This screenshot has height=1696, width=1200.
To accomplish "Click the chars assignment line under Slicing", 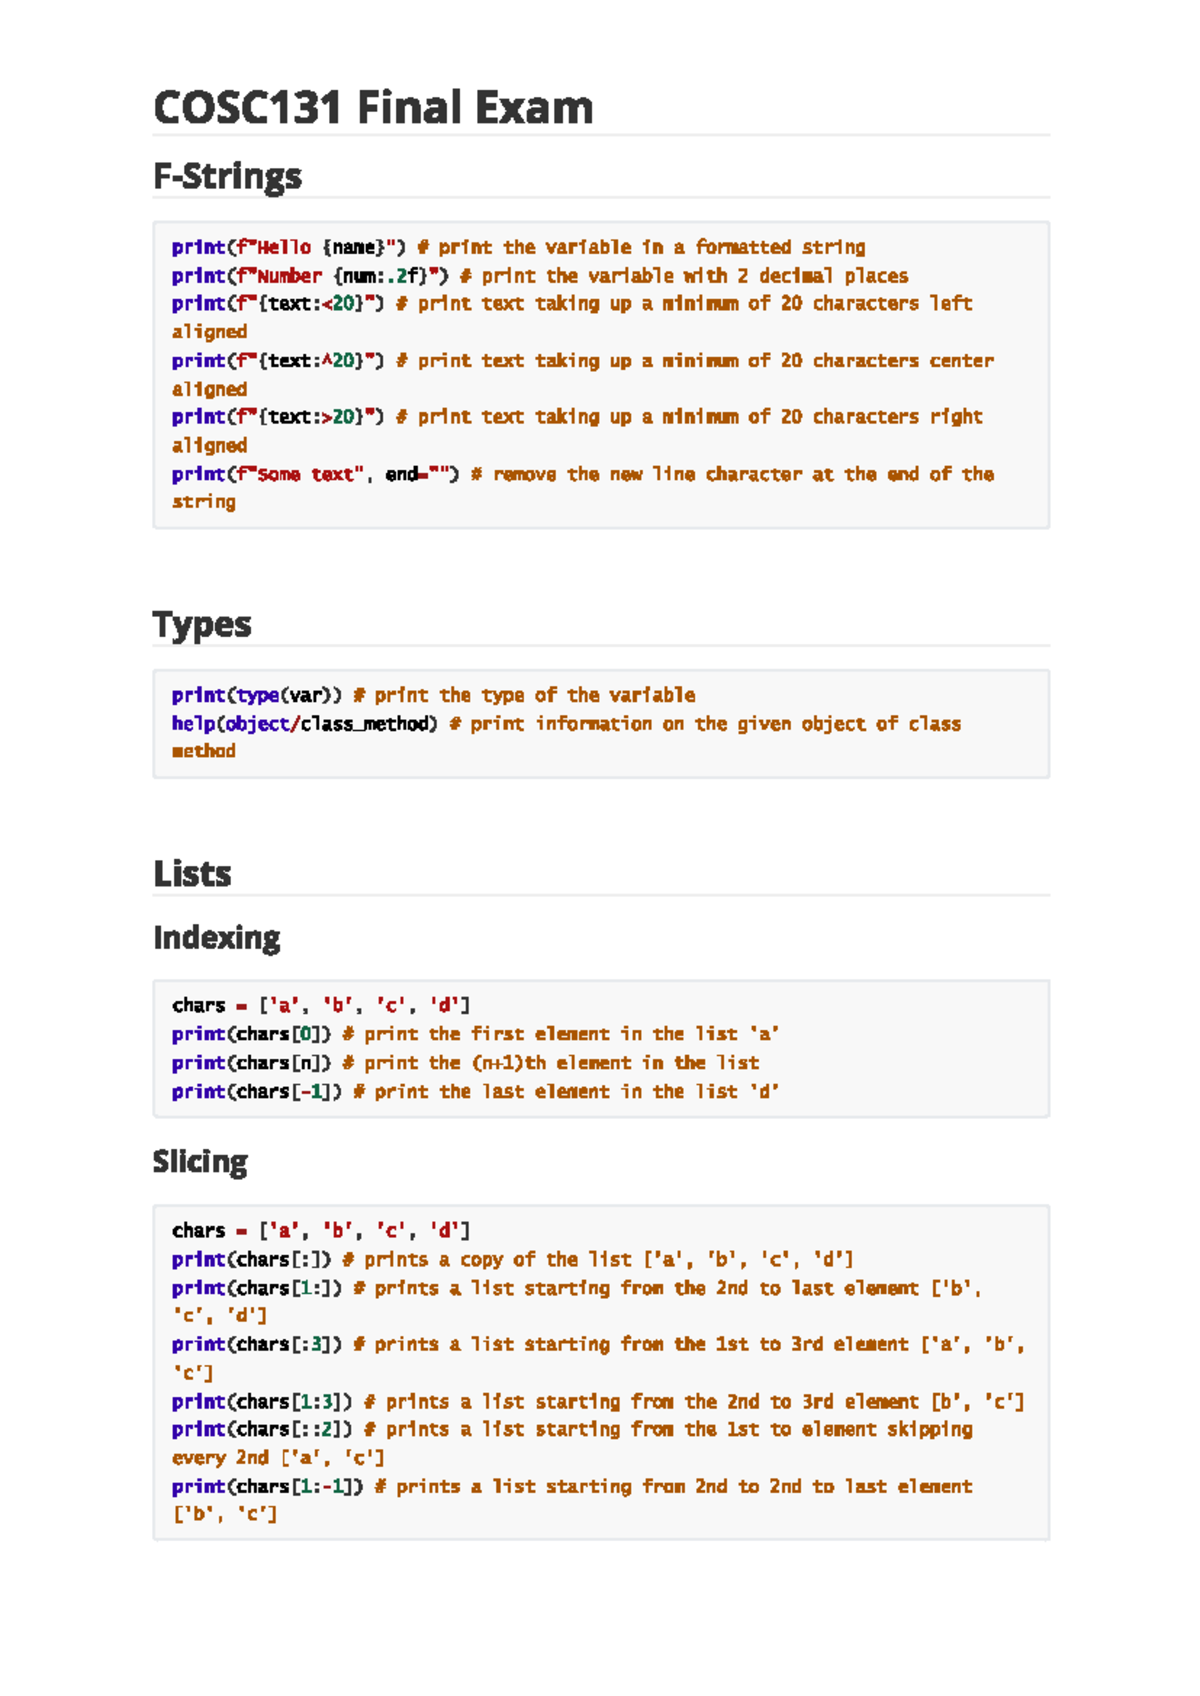I will [x=321, y=1231].
